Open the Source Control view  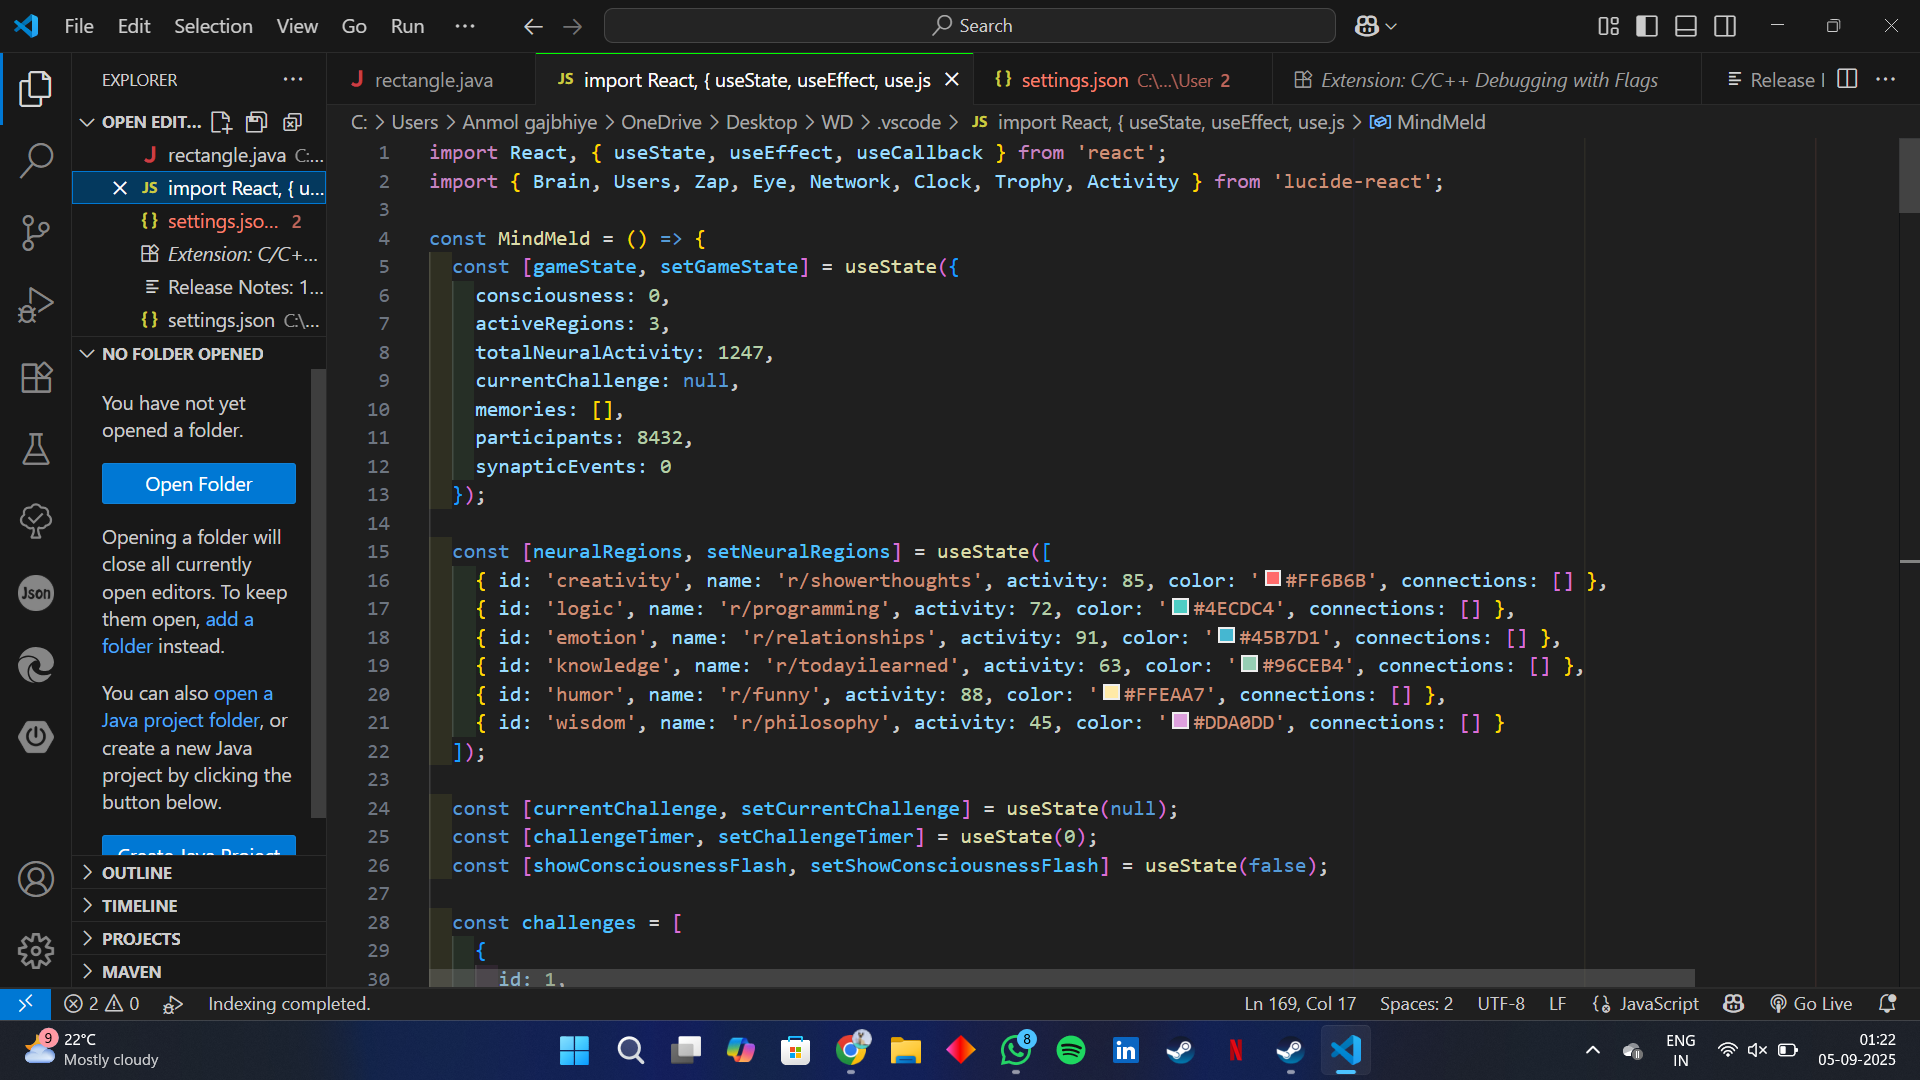(36, 233)
